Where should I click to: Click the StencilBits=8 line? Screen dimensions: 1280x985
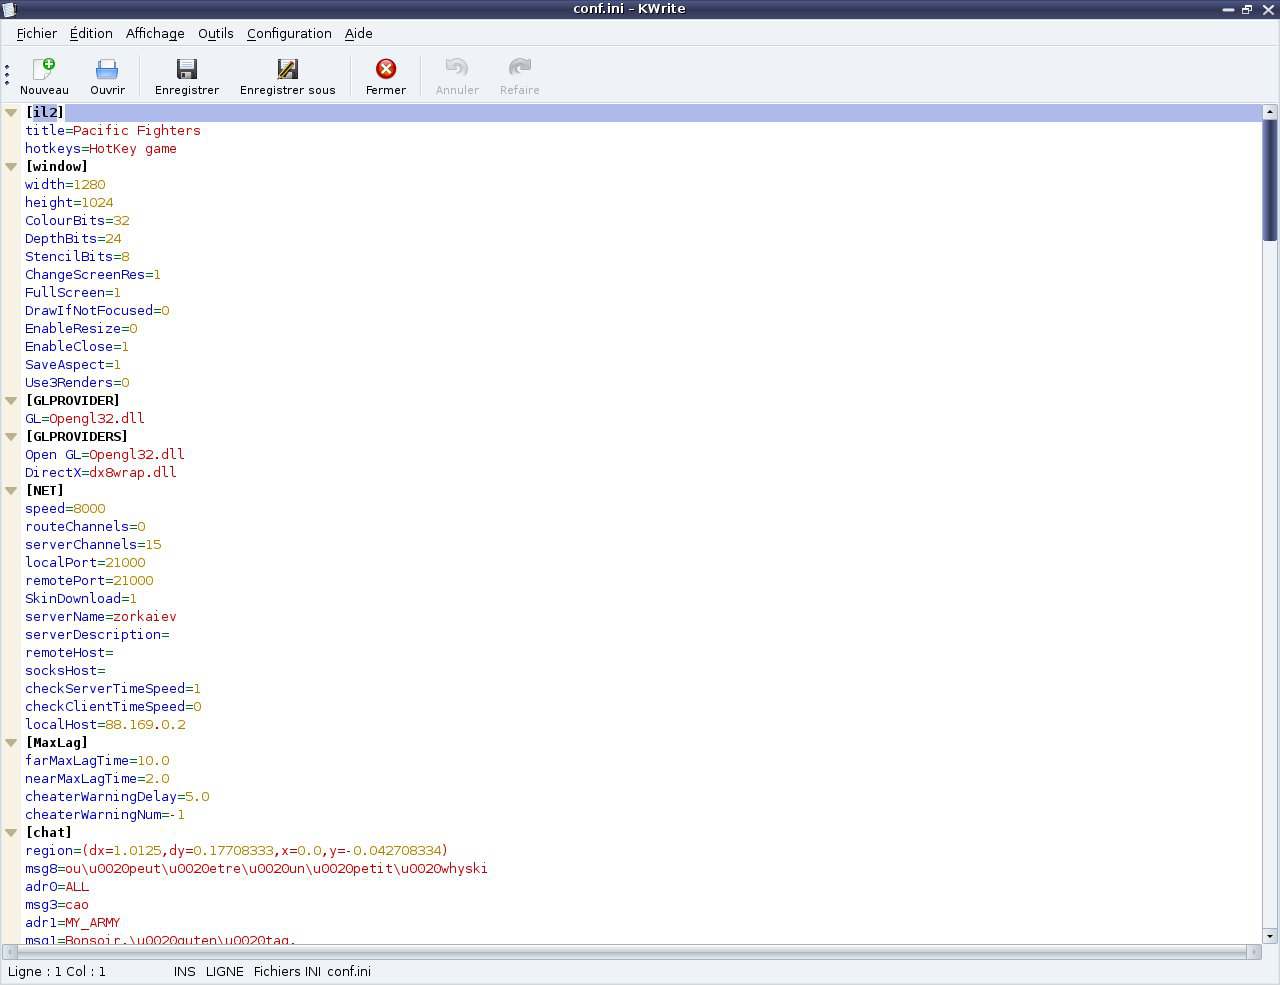[77, 257]
